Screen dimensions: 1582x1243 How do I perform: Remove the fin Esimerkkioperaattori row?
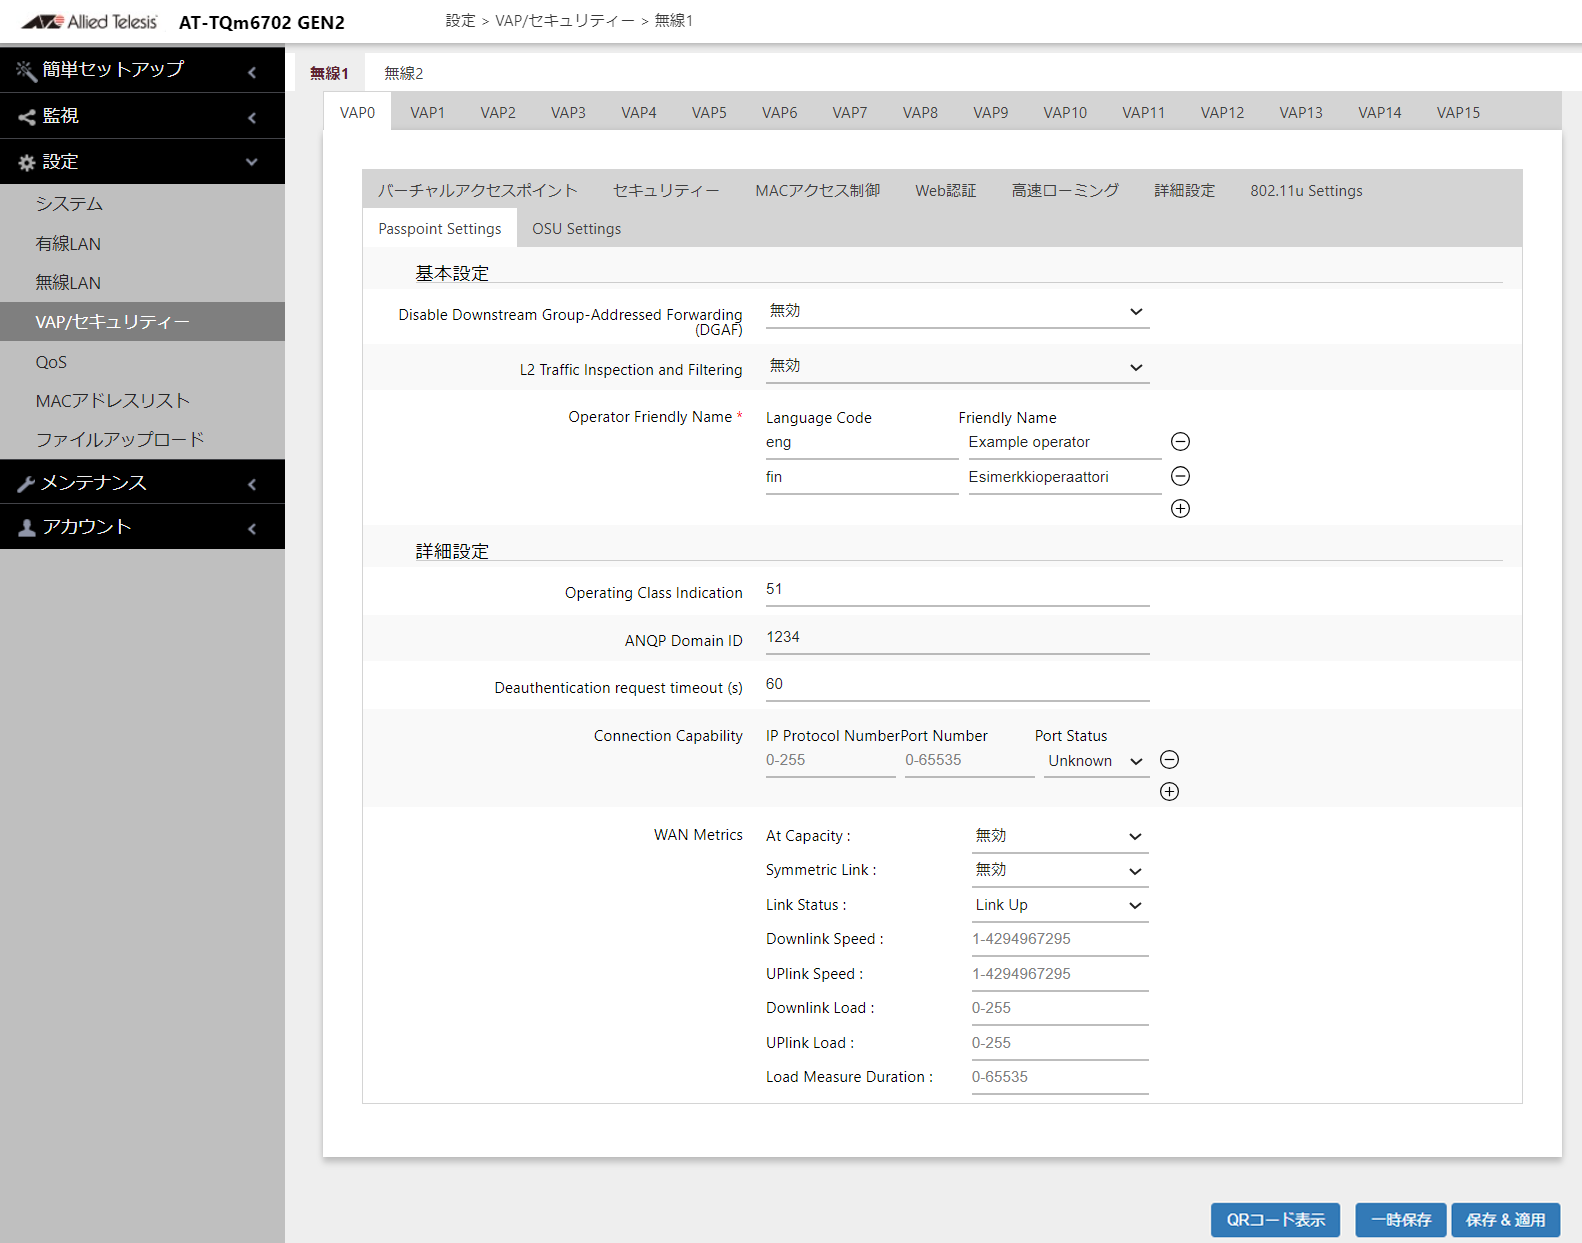[x=1180, y=476]
